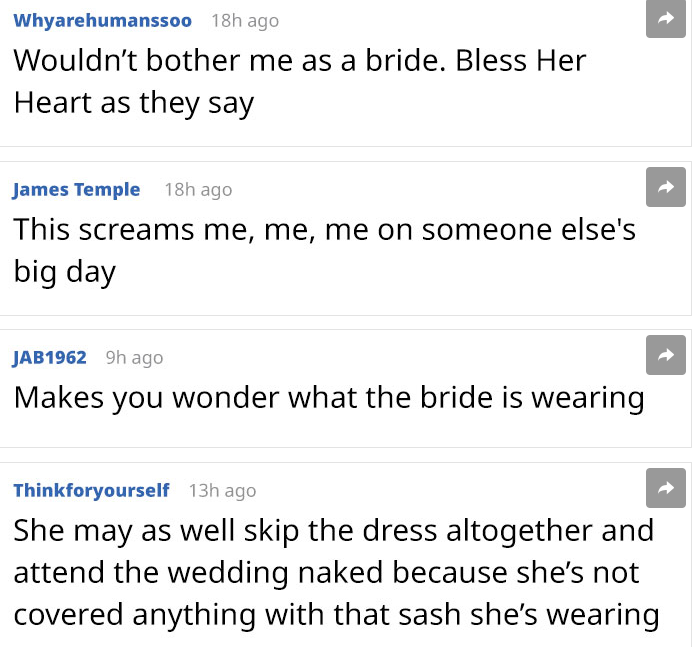Open the 9h ago comment permalink

(134, 357)
